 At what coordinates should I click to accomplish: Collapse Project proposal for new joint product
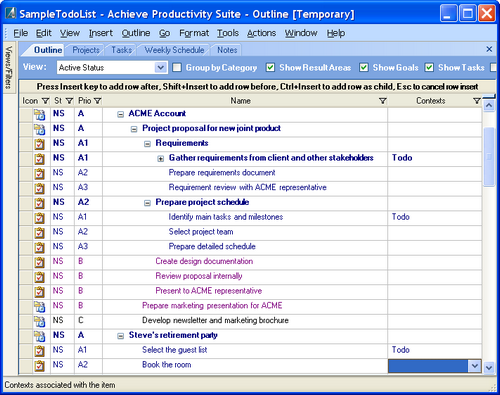tap(134, 129)
